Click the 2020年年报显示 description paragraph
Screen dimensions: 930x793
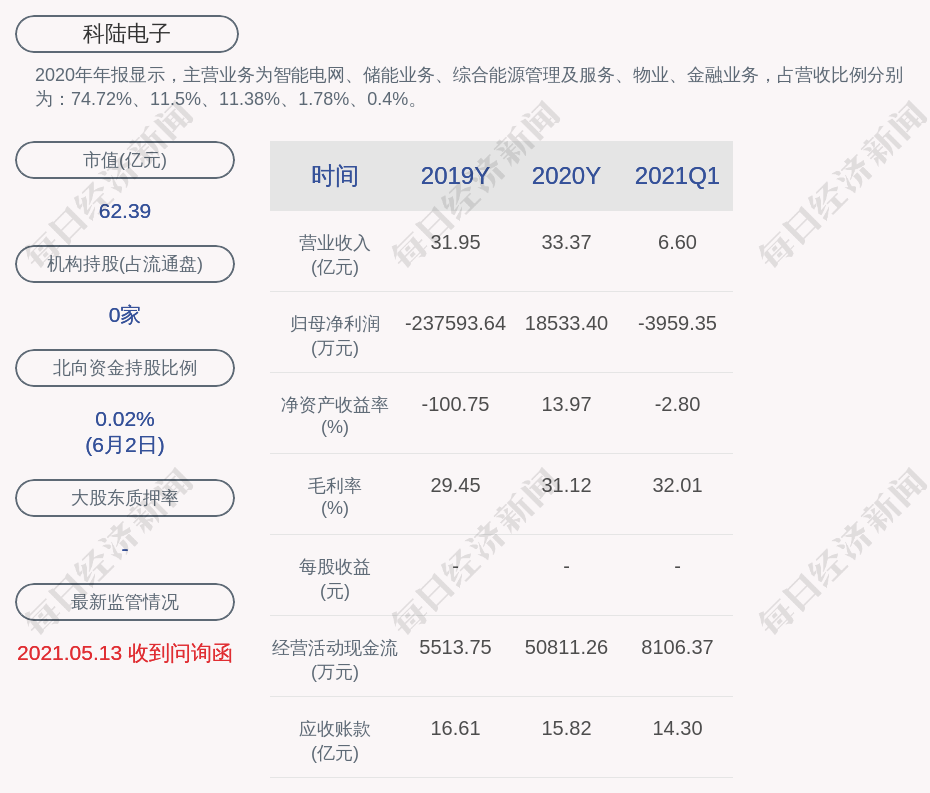click(x=469, y=87)
